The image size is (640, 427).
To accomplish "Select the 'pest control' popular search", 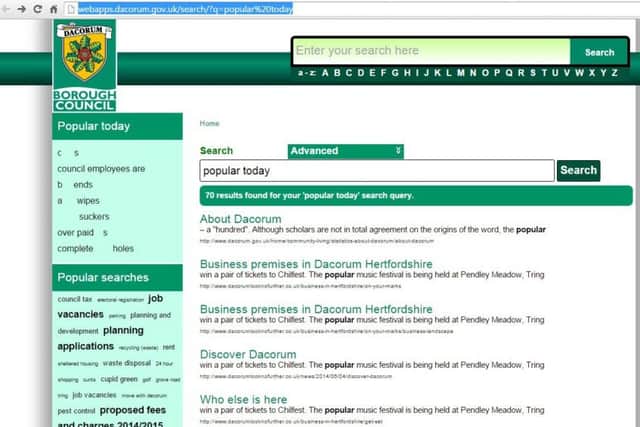I will pyautogui.click(x=76, y=411).
